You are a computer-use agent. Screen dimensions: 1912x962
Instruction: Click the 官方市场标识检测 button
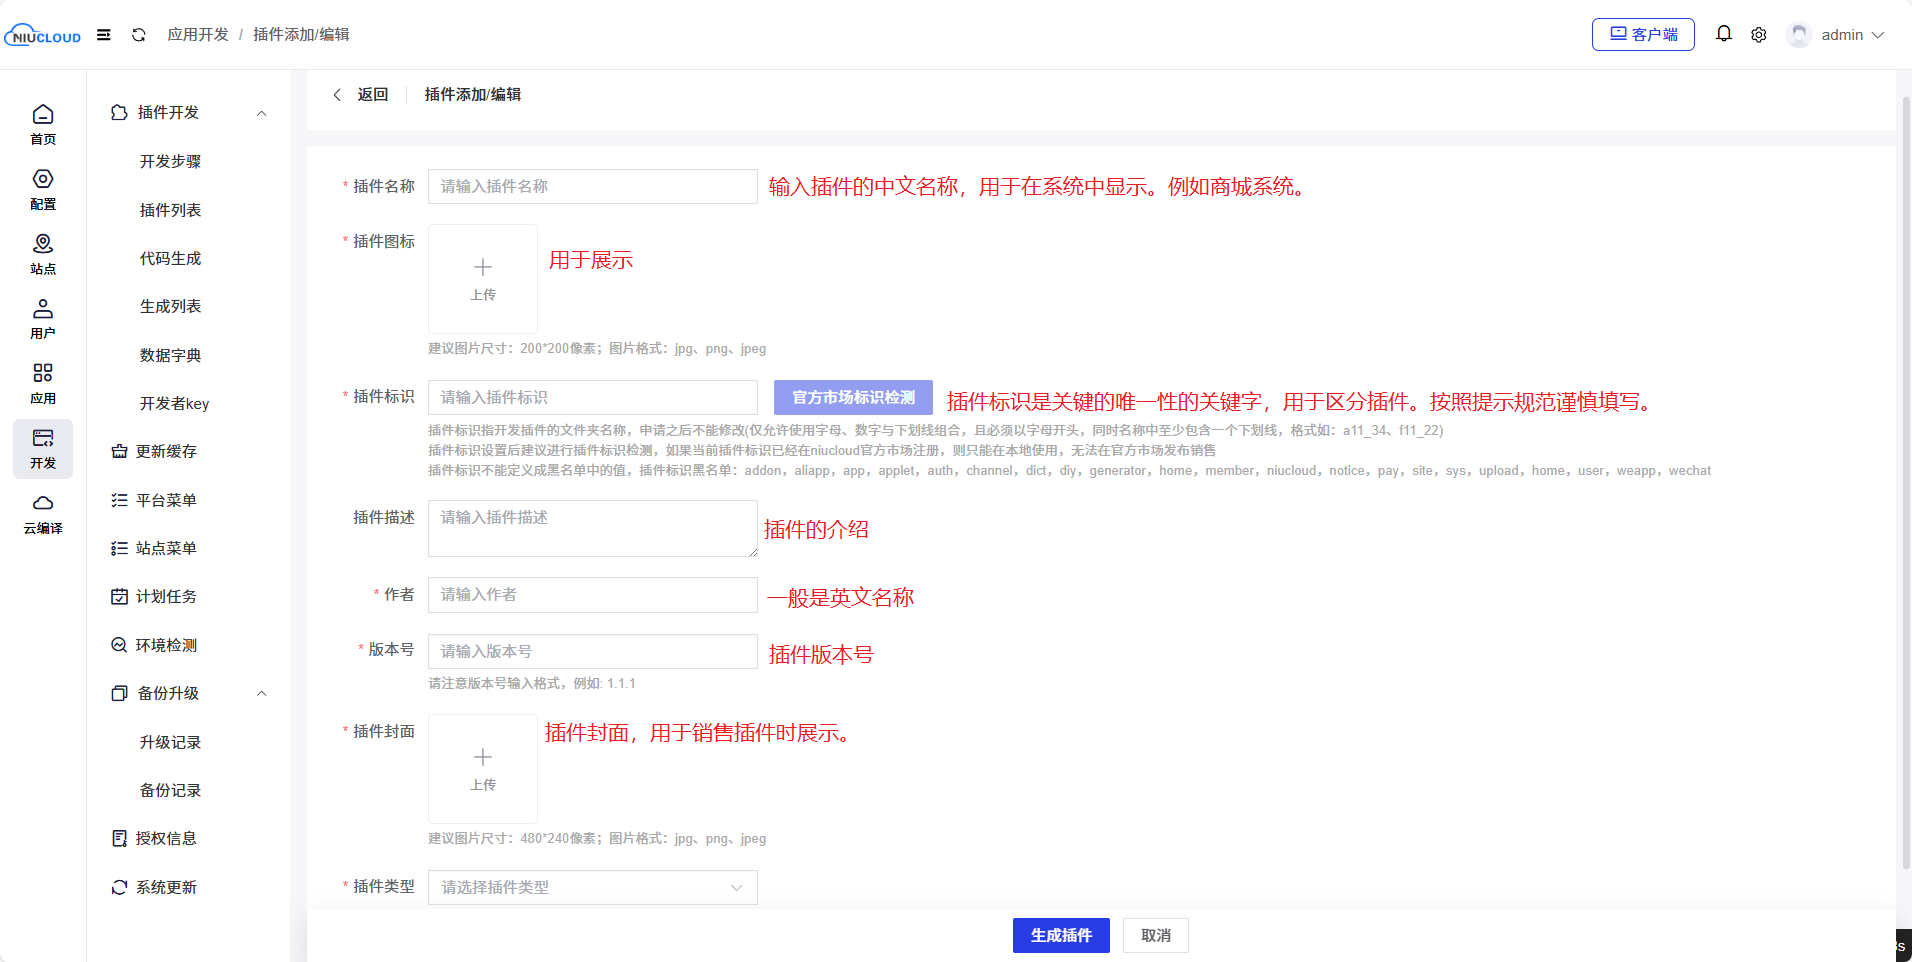point(853,397)
